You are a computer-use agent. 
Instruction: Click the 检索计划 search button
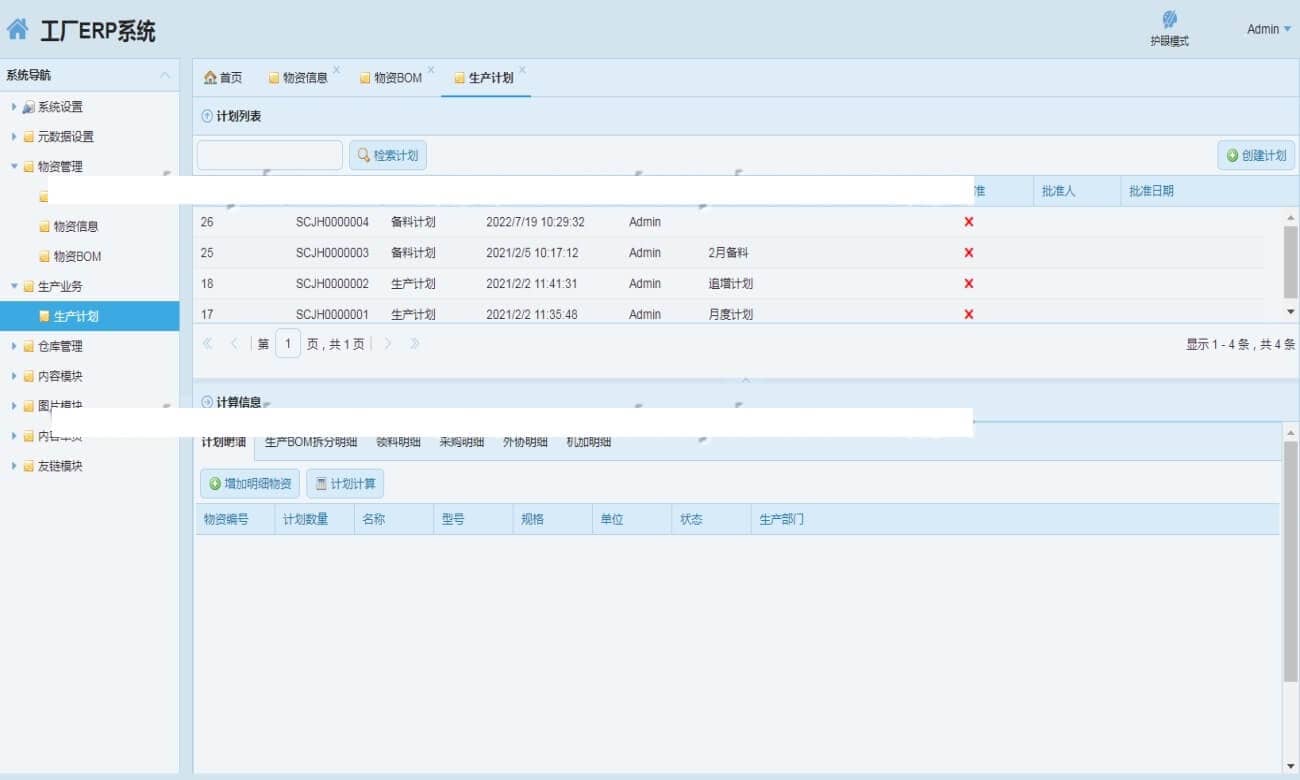point(388,155)
